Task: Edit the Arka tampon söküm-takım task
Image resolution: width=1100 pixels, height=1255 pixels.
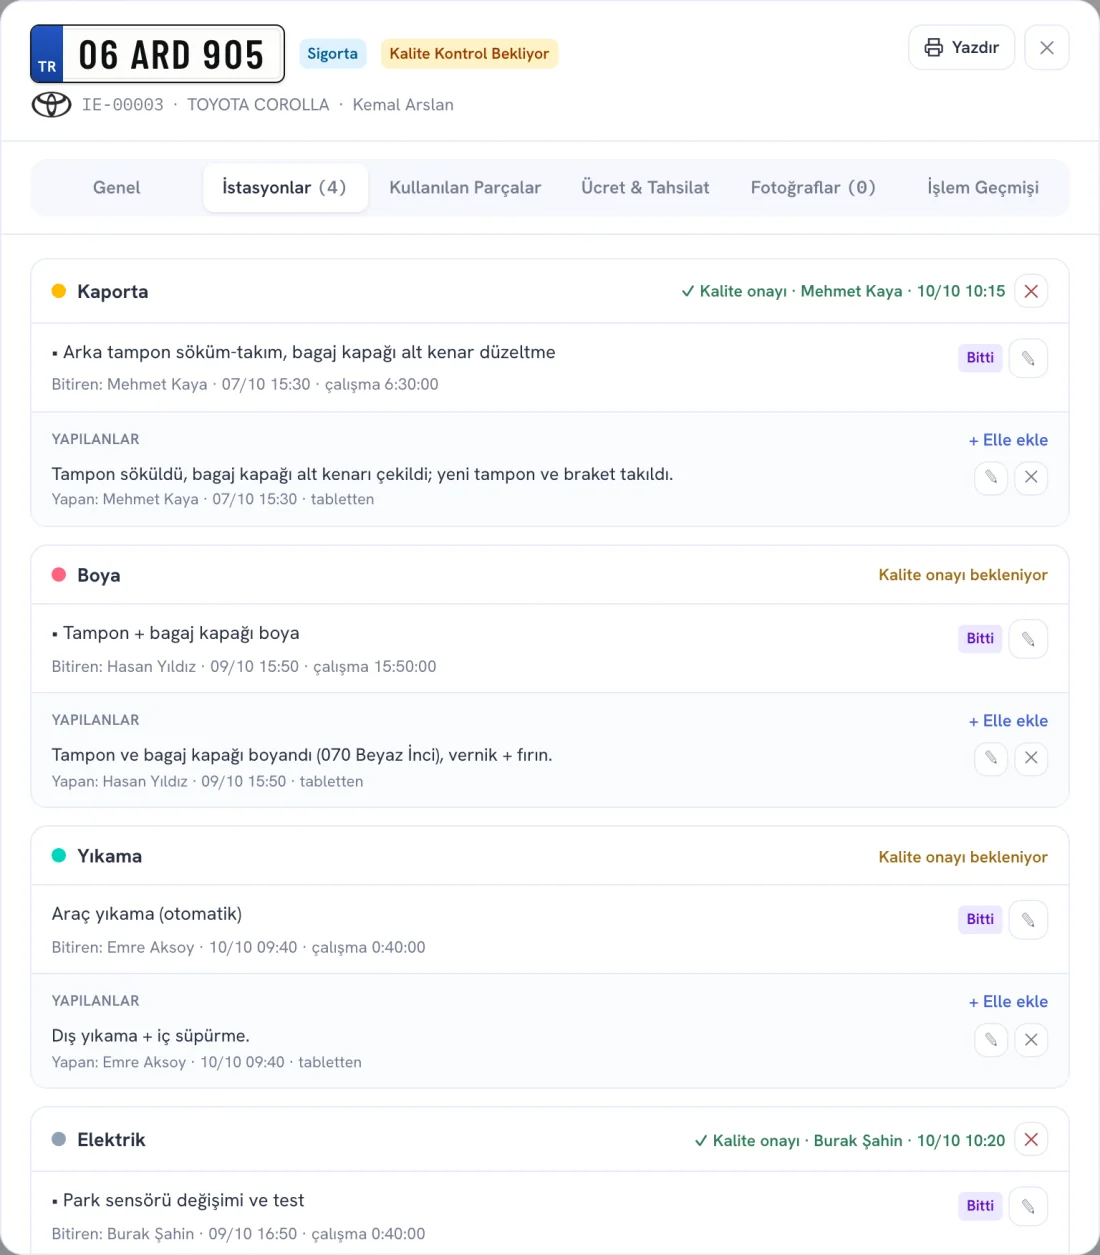Action: point(1028,358)
